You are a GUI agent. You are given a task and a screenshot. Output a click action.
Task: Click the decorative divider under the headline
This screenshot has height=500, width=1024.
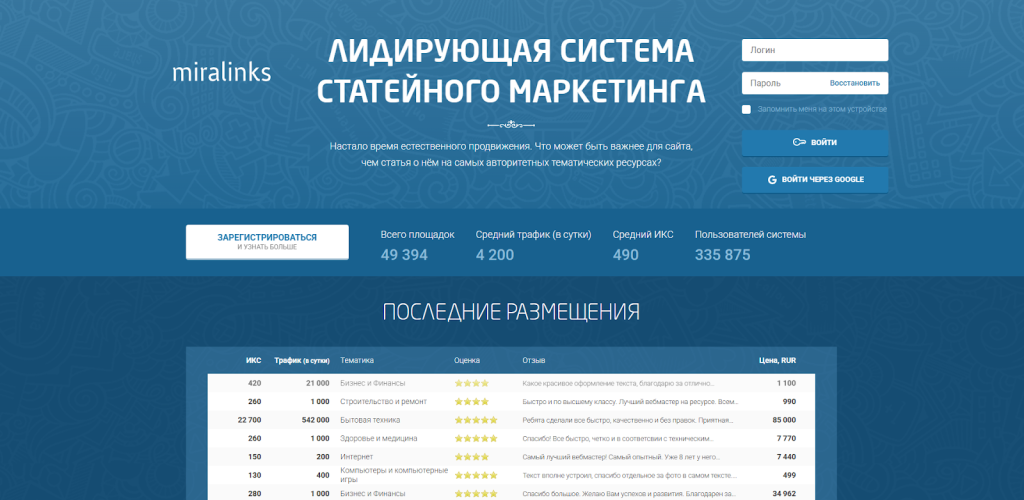click(511, 125)
